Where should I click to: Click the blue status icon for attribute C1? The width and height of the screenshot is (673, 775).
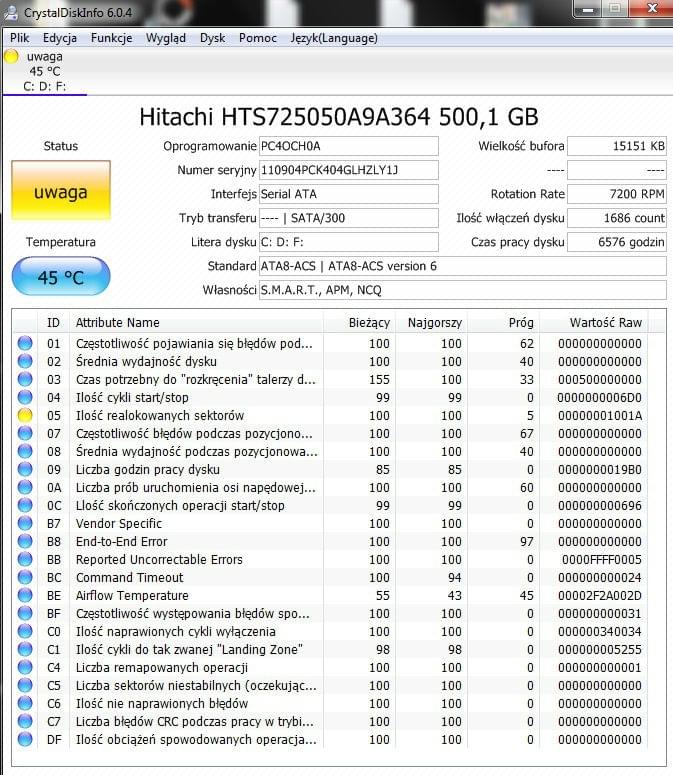[25, 649]
